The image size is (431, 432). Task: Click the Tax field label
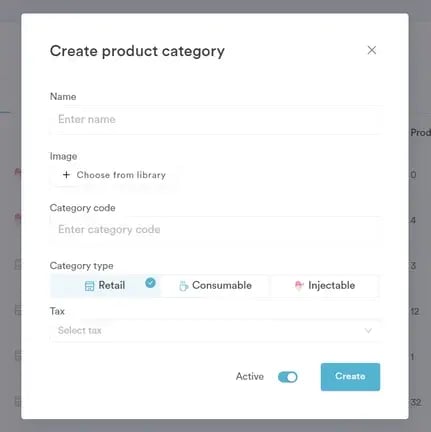point(57,311)
